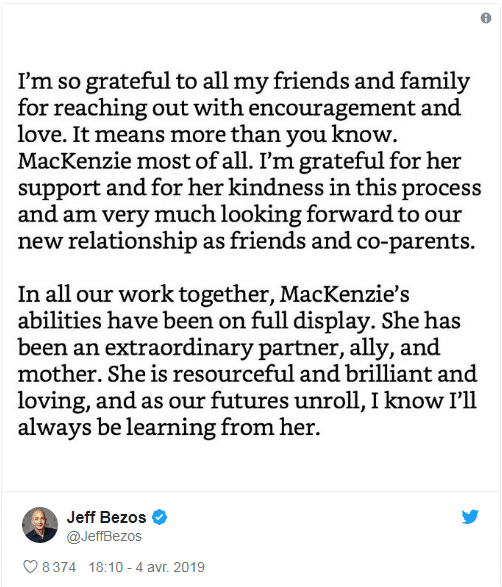Click the blue verified checkmark badge

click(159, 517)
